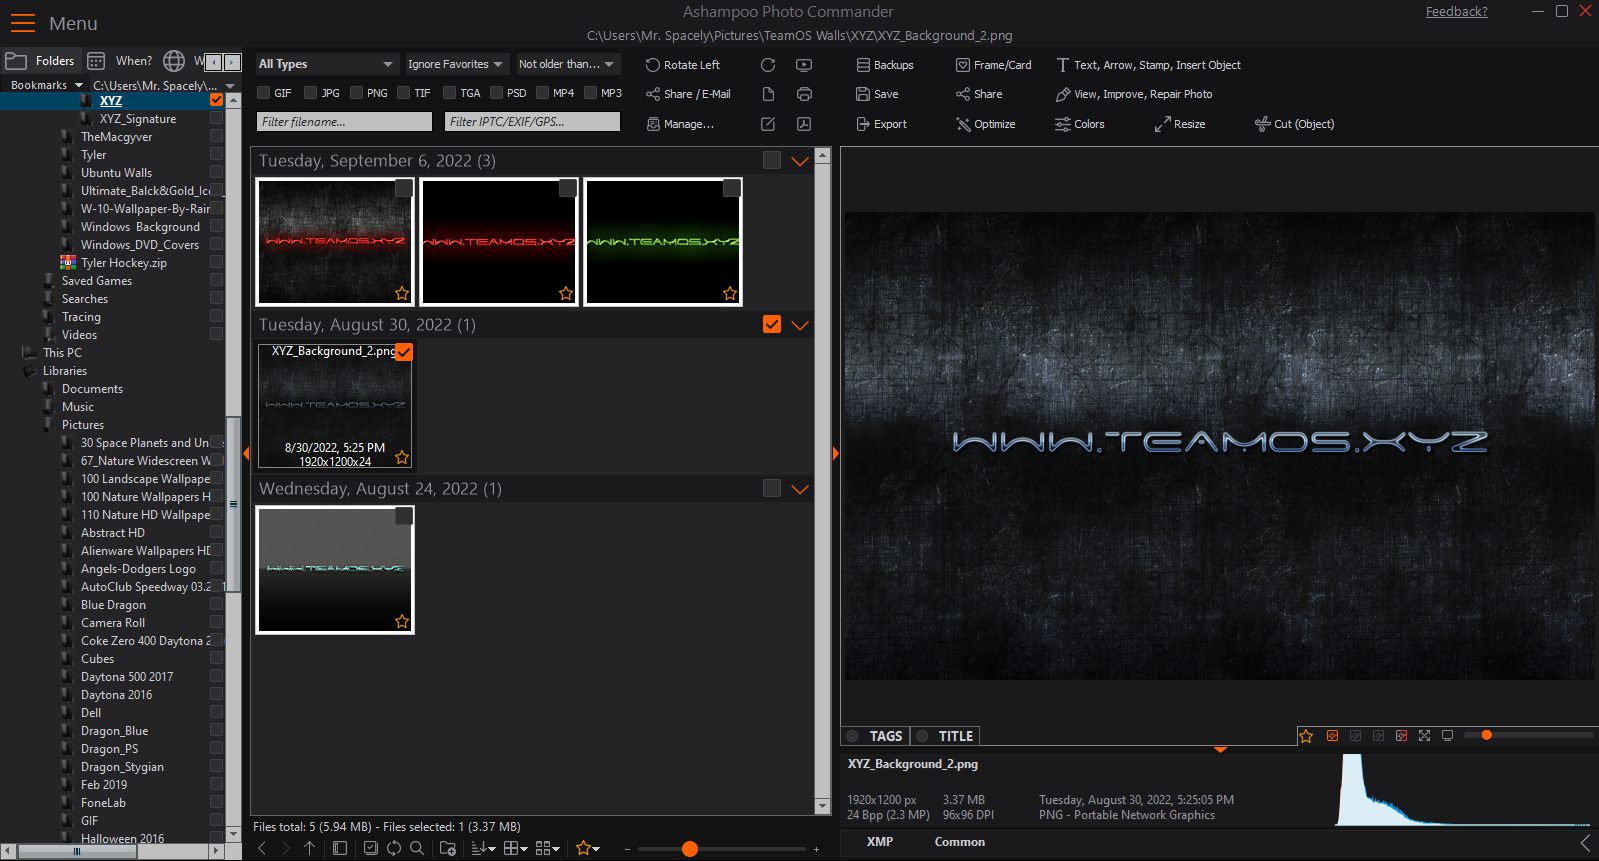Open the globe location view icon
The width and height of the screenshot is (1599, 861).
[x=174, y=61]
